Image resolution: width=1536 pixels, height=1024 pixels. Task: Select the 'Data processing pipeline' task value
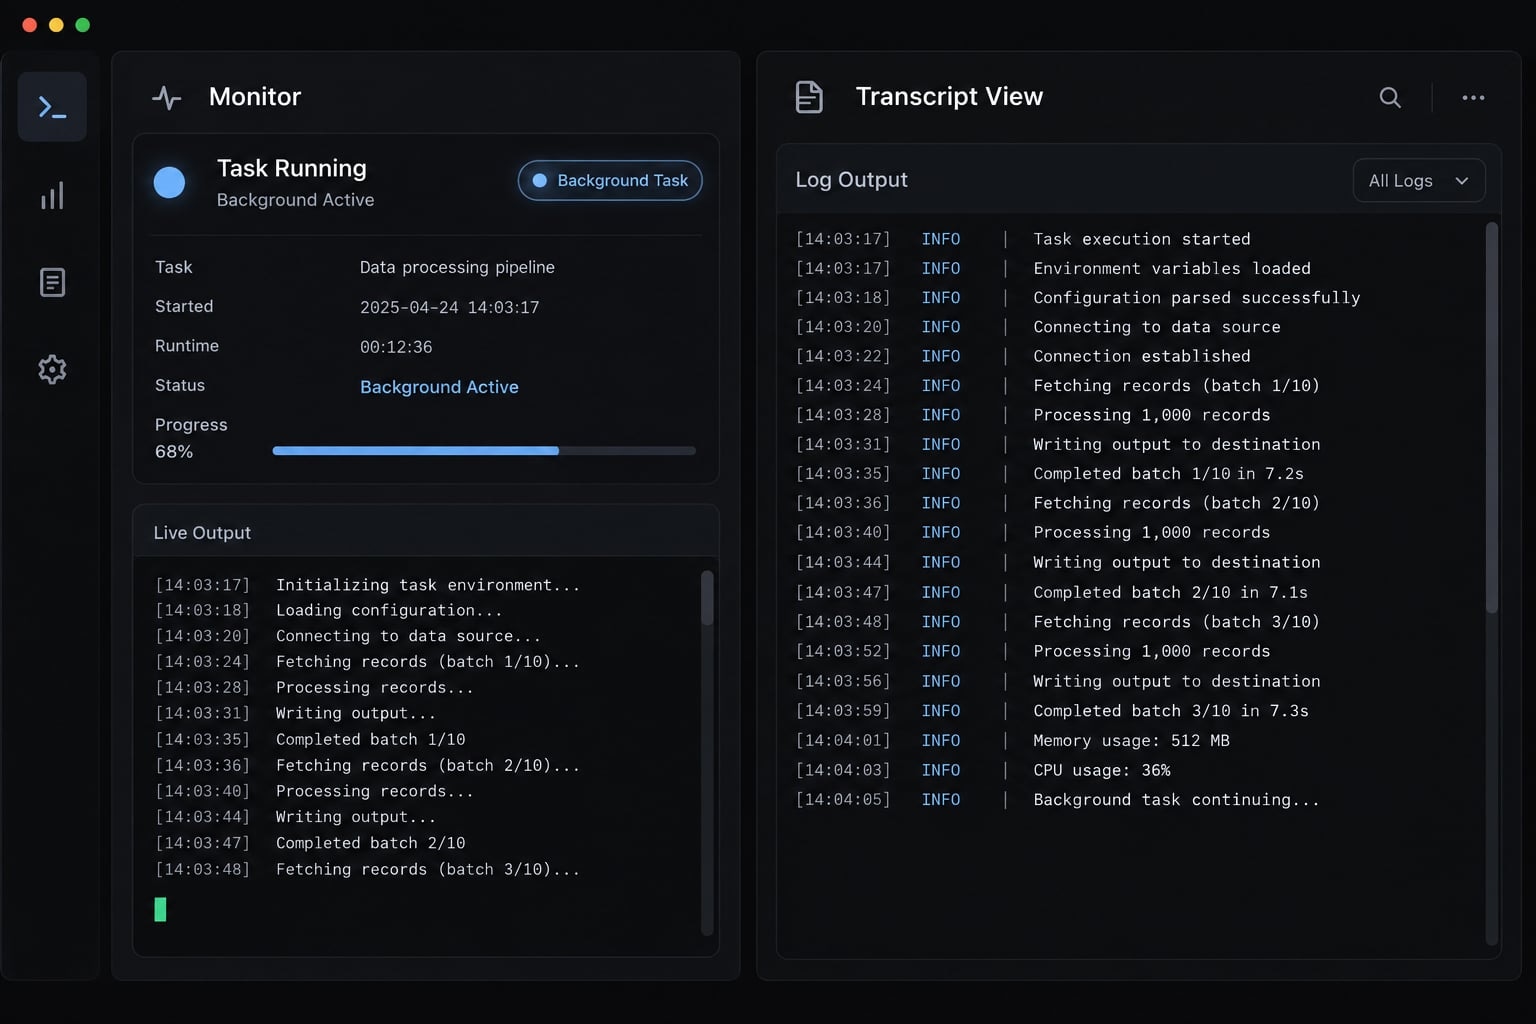pyautogui.click(x=457, y=267)
